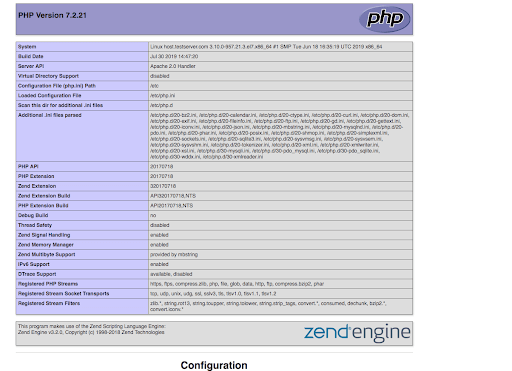512x371 pixels.
Task: Click the IPv6 Support label
Action: click(34, 264)
